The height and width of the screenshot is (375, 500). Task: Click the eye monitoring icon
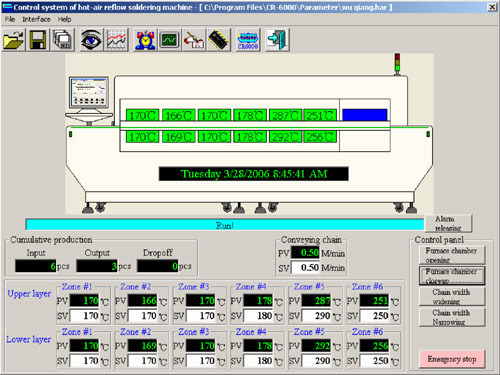[x=91, y=40]
